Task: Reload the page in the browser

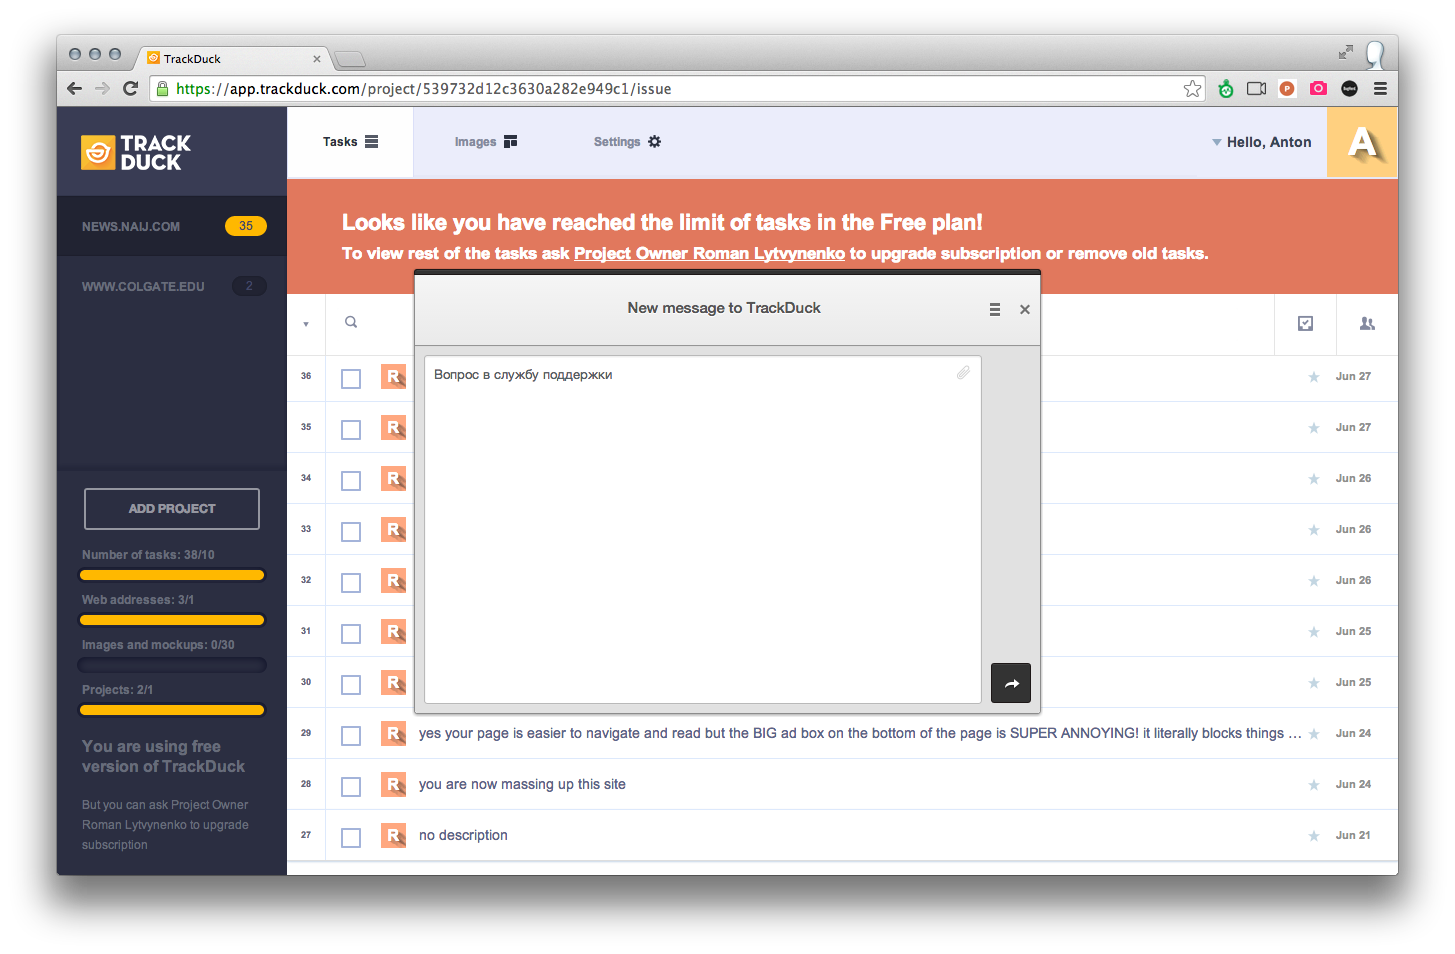Action: coord(130,88)
